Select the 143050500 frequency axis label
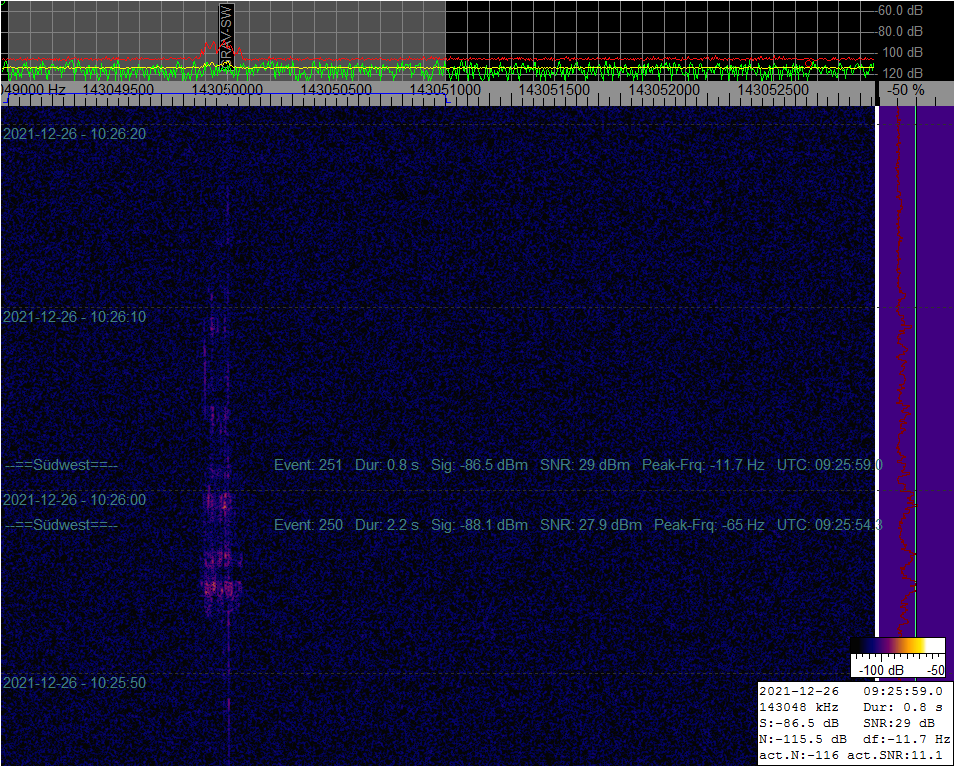 point(336,90)
